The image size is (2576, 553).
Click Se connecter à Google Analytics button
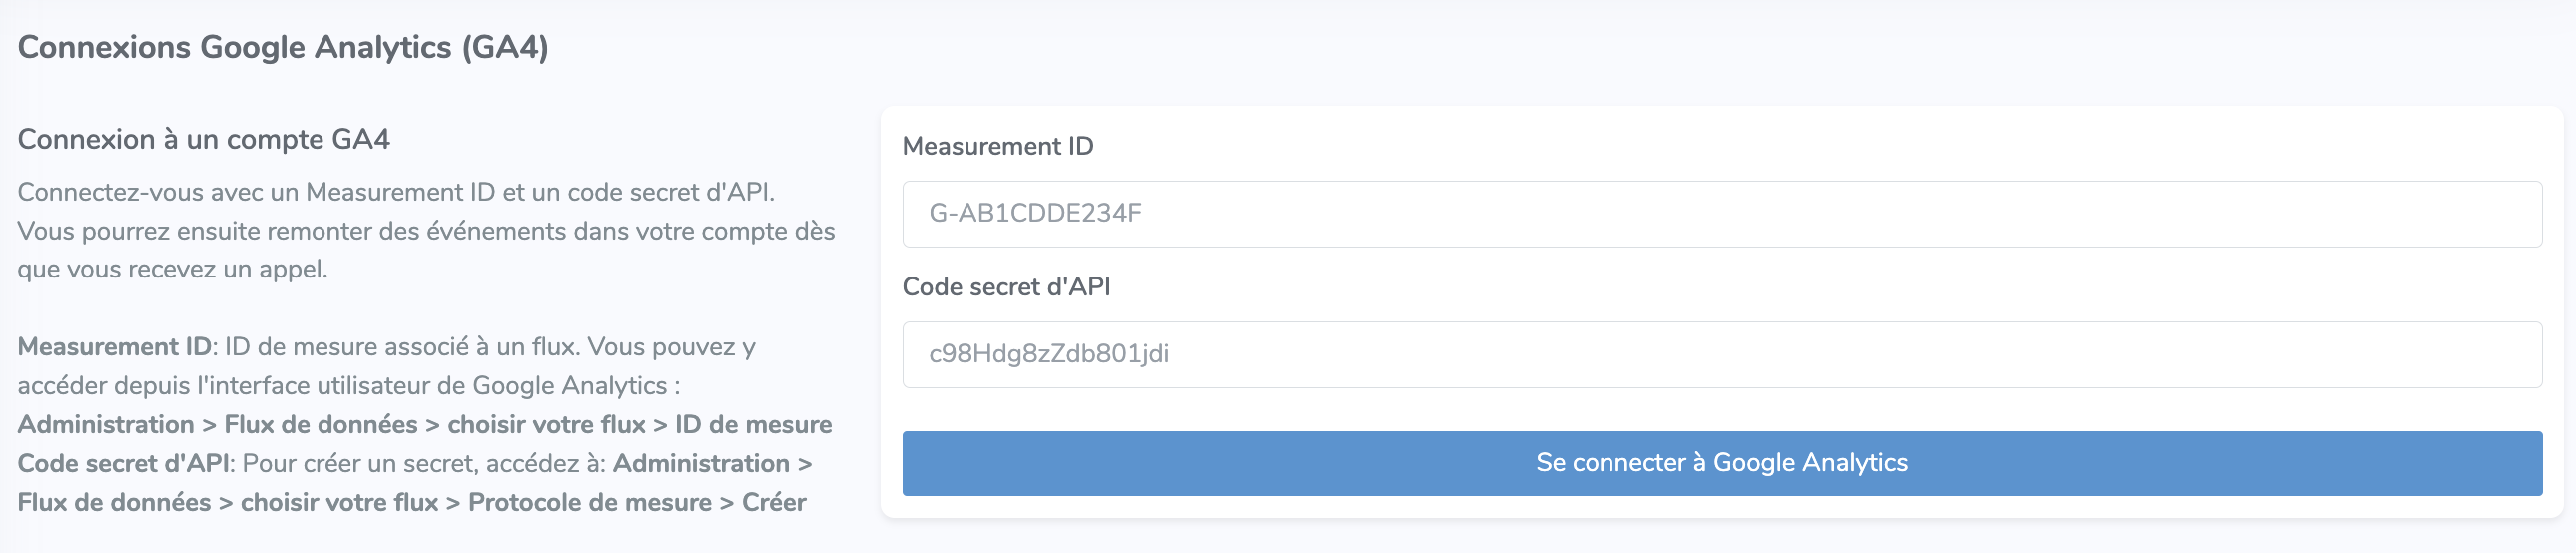click(x=1721, y=463)
